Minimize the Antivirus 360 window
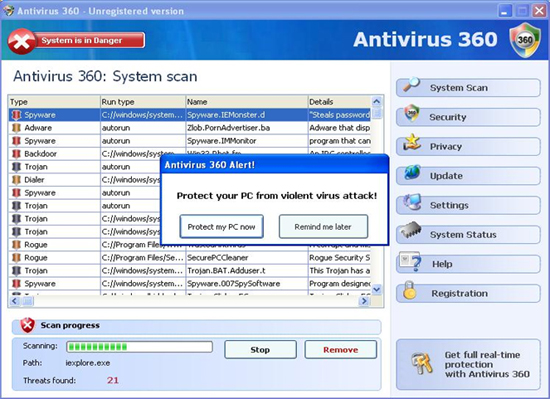This screenshot has height=399, width=550. pyautogui.click(x=504, y=11)
